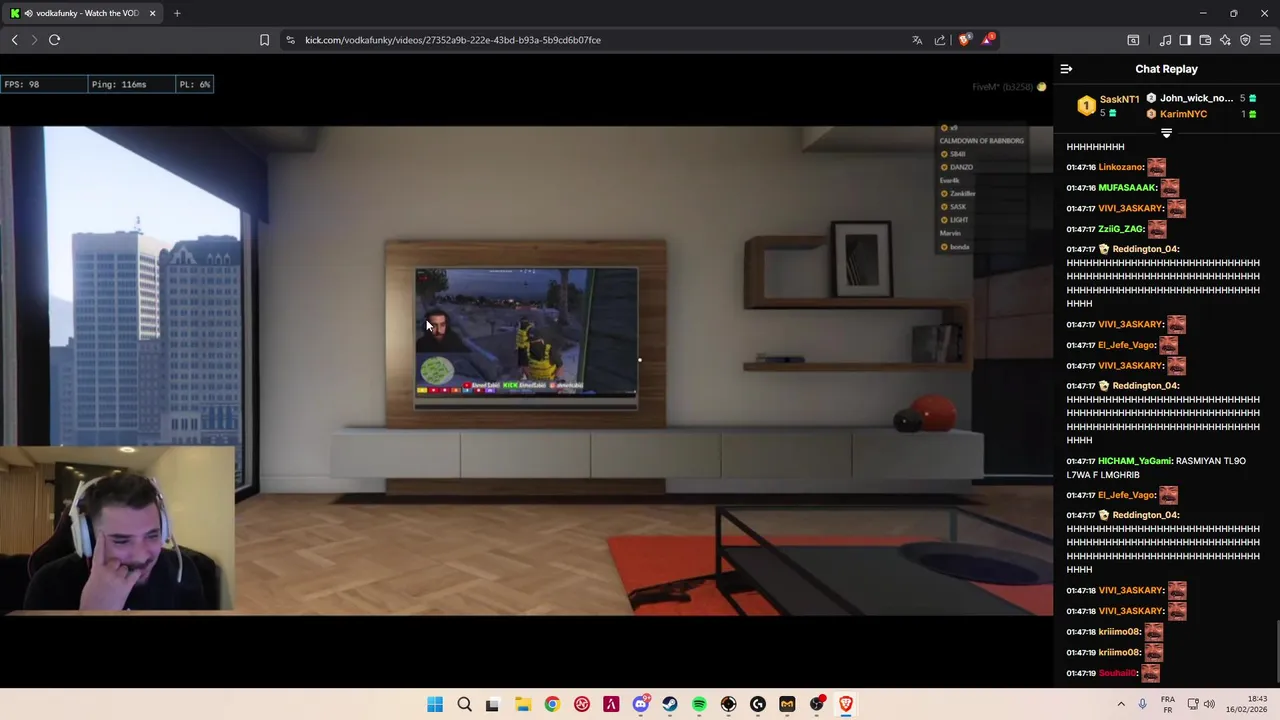Open Leo AI sparkle icon
Image resolution: width=1280 pixels, height=720 pixels.
coord(1225,40)
